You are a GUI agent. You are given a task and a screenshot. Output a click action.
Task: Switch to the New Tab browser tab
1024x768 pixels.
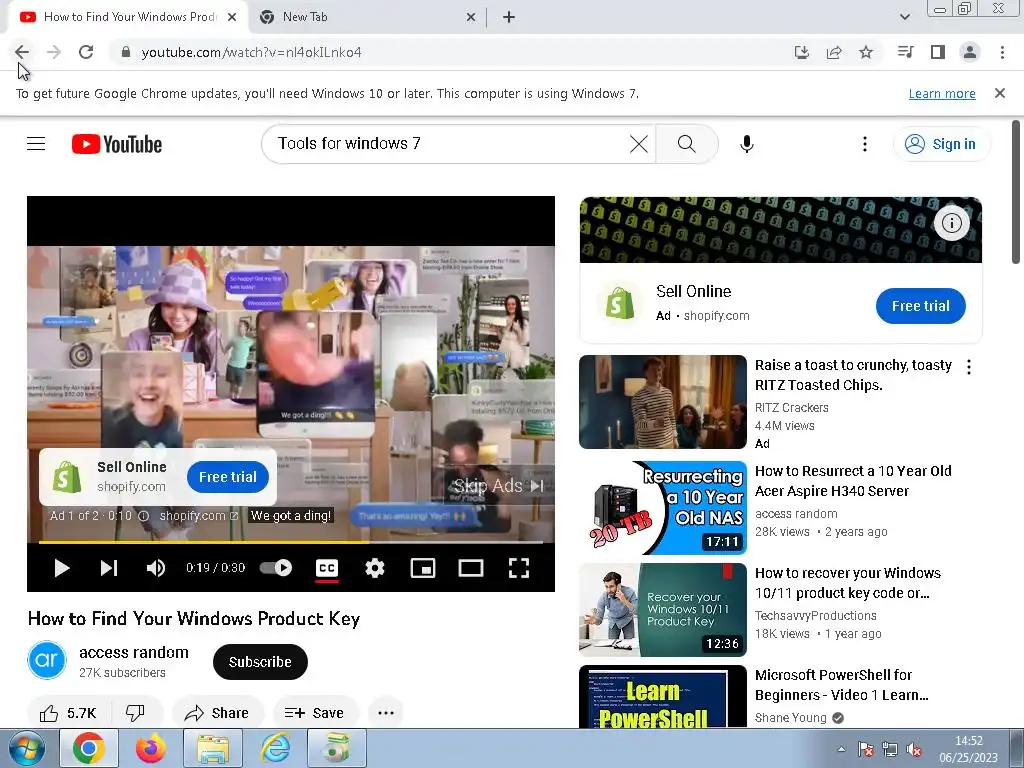pos(366,17)
